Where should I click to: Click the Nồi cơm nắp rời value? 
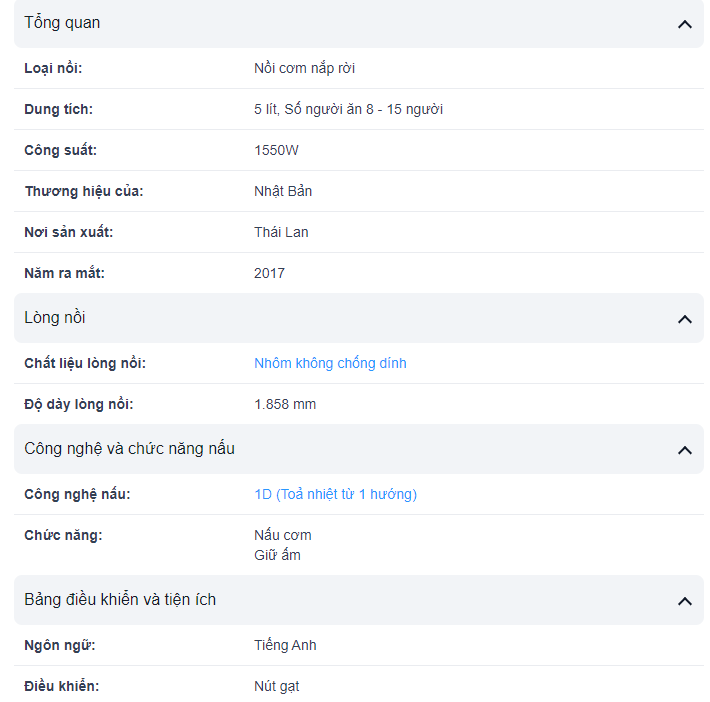tap(304, 68)
